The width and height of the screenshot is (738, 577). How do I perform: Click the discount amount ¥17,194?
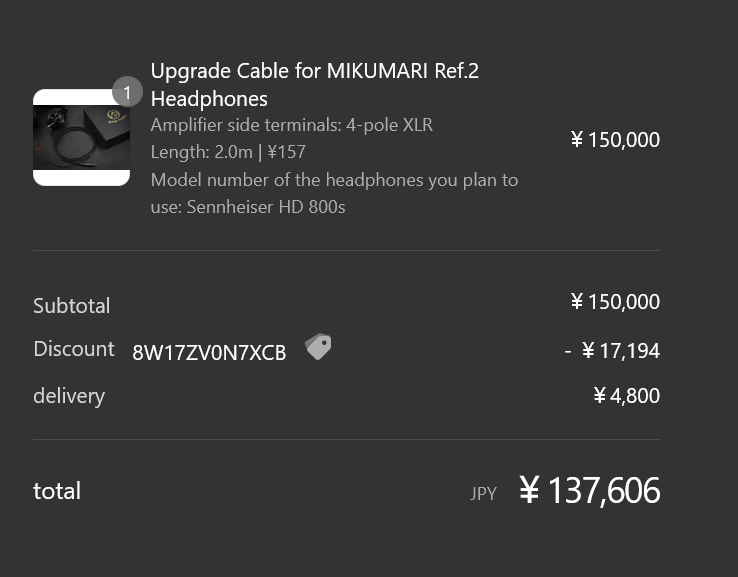coord(612,351)
